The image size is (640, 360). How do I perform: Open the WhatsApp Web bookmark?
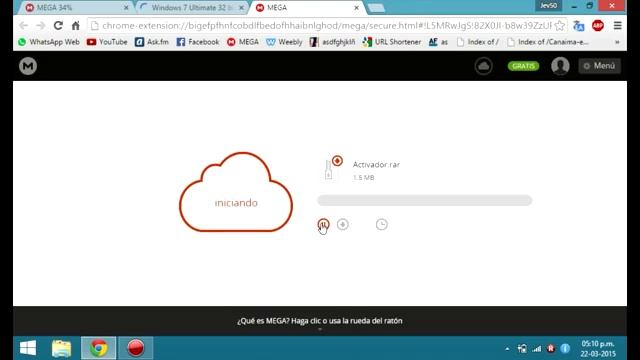click(49, 42)
